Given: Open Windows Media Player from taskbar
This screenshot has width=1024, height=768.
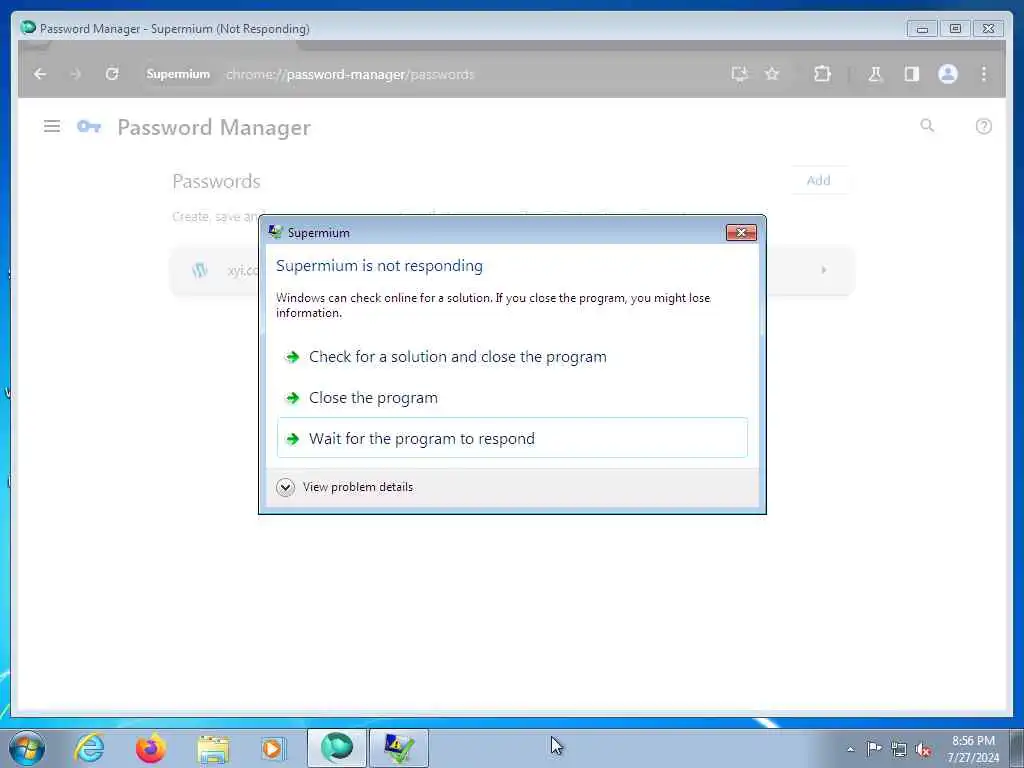Looking at the screenshot, I should 272,748.
